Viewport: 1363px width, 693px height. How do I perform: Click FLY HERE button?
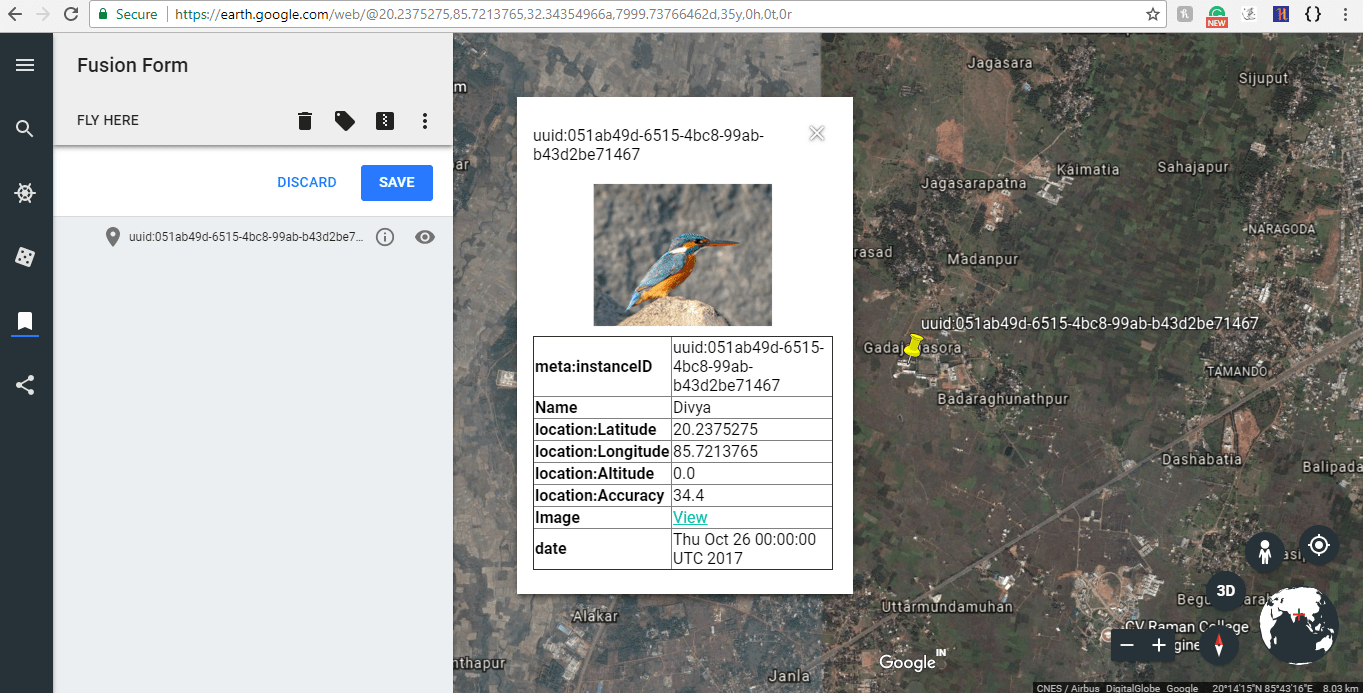[x=108, y=120]
